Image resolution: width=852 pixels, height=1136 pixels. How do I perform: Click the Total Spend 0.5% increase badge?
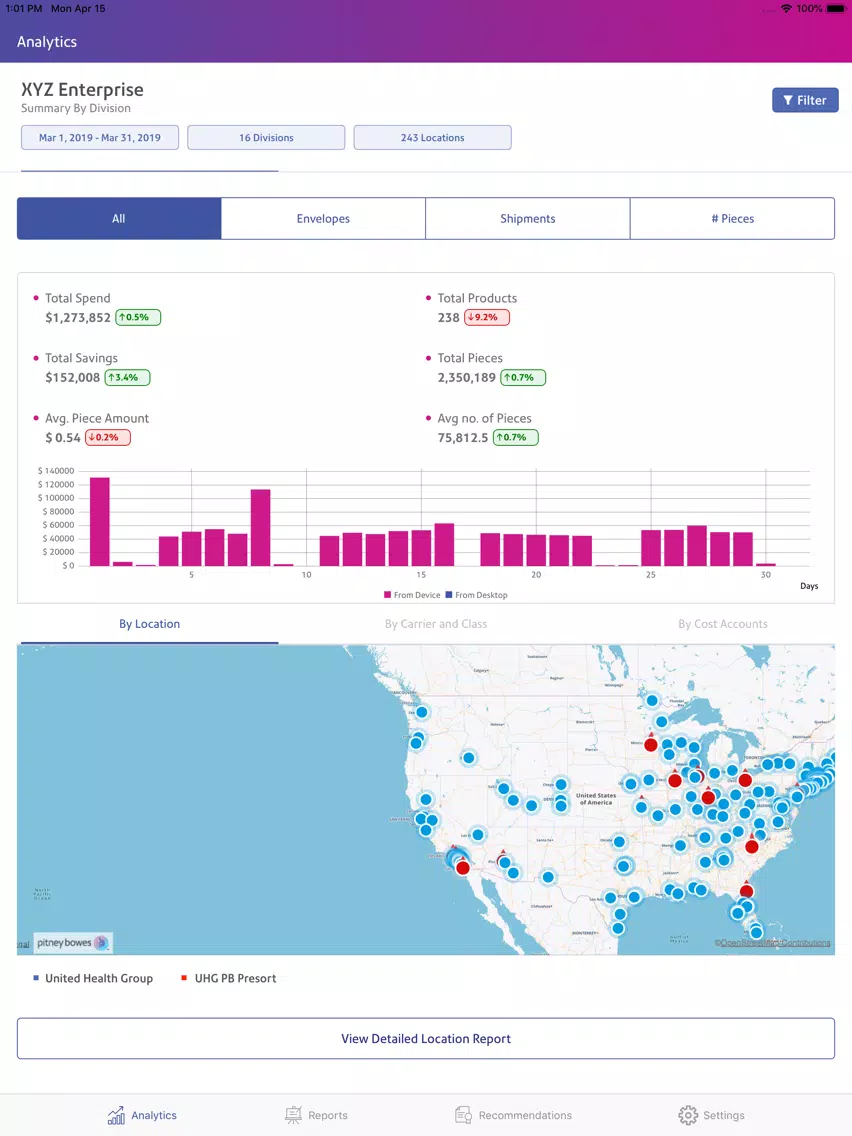[x=138, y=317]
